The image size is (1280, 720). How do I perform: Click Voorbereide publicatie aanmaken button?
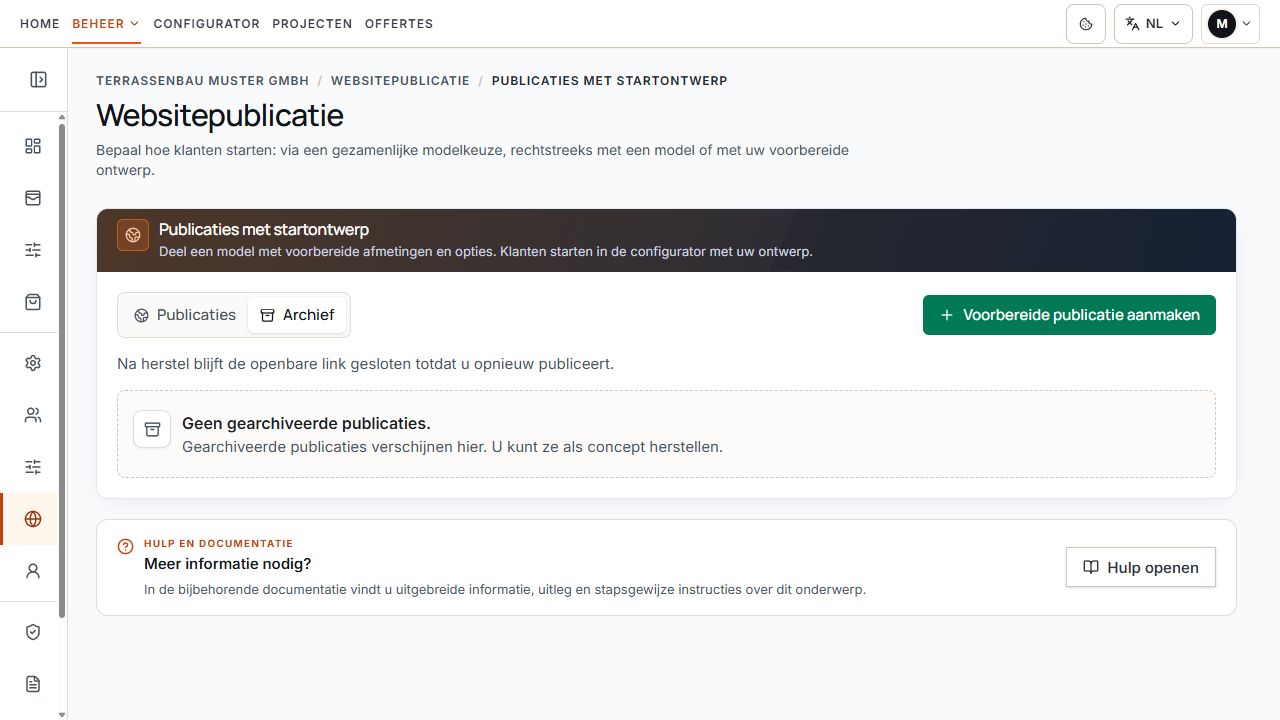point(1069,315)
